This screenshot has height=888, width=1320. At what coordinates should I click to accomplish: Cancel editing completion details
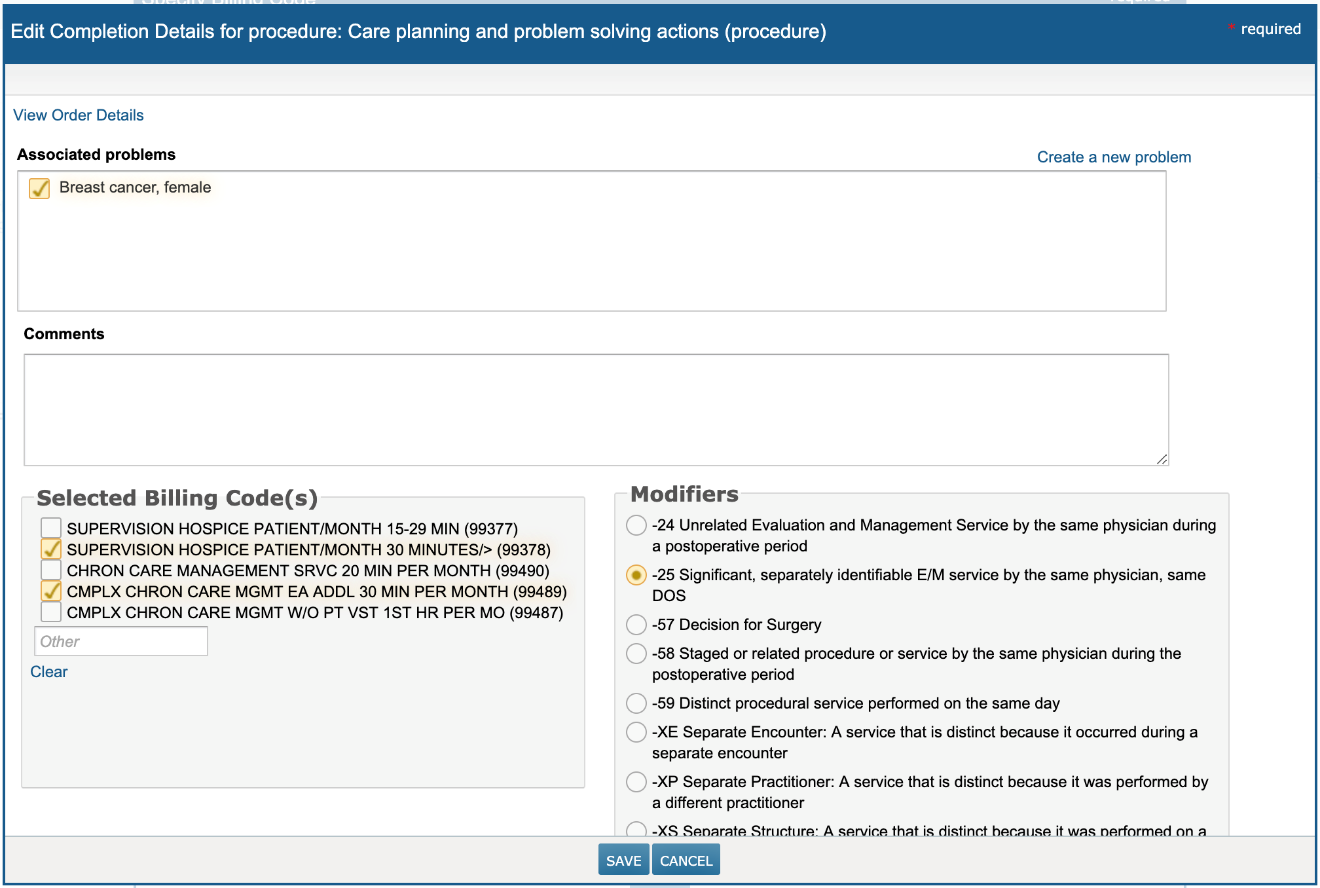point(686,861)
